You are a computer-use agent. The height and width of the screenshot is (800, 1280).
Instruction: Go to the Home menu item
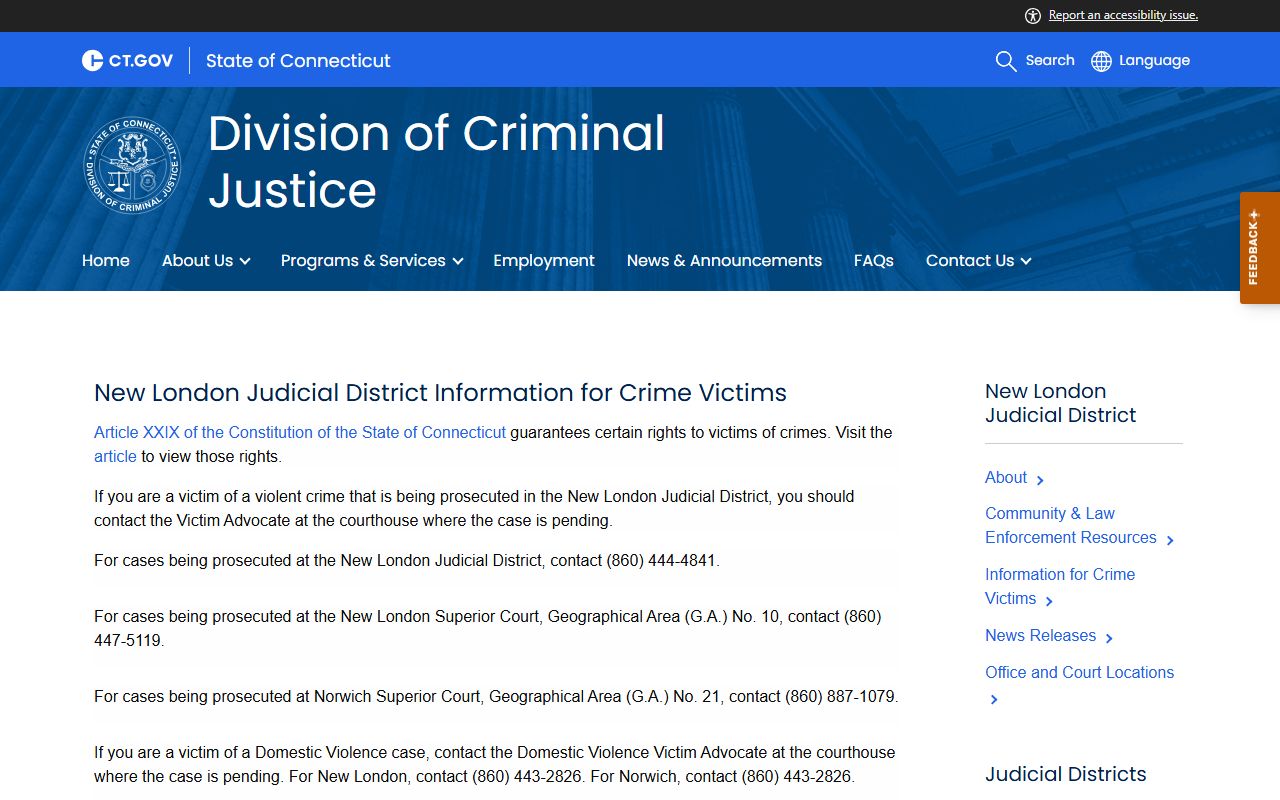coord(106,260)
